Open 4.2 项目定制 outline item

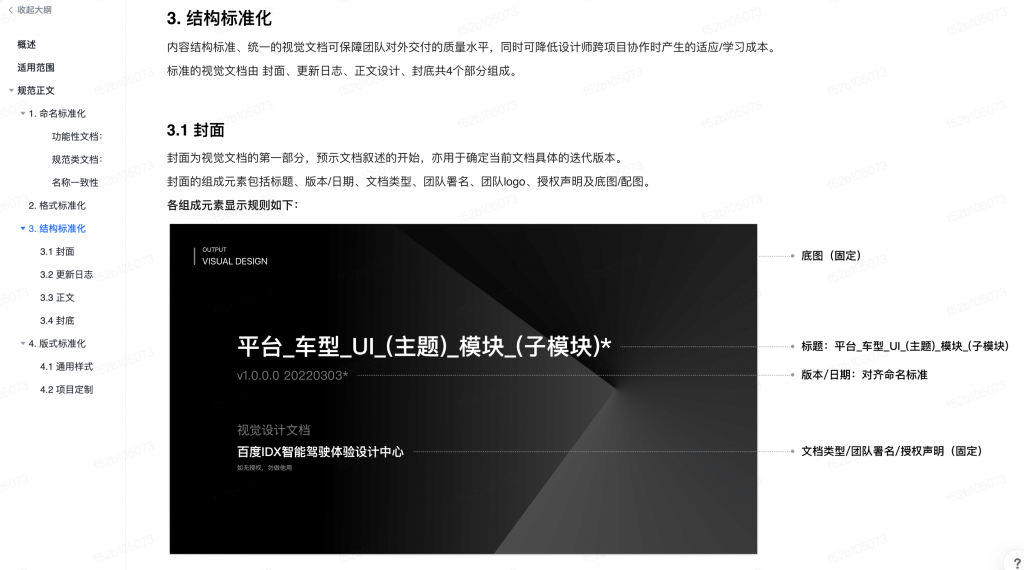tap(66, 389)
